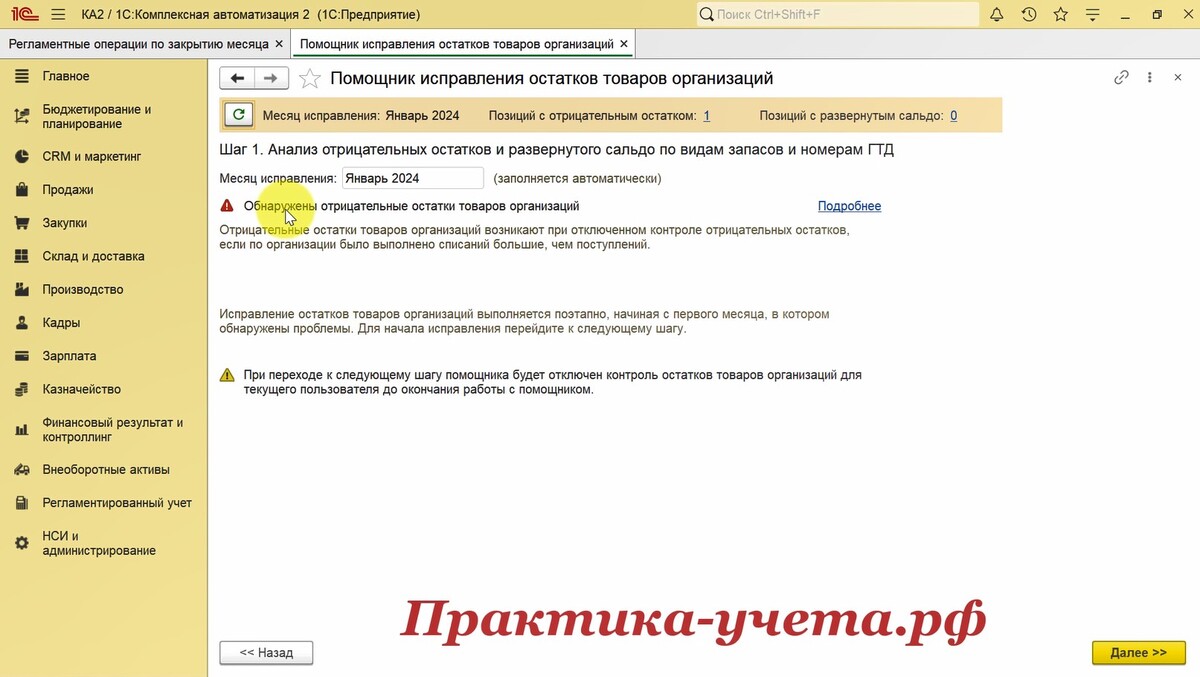
Task: Click the '(заполняется автоматически)' hint text
Action: point(577,178)
